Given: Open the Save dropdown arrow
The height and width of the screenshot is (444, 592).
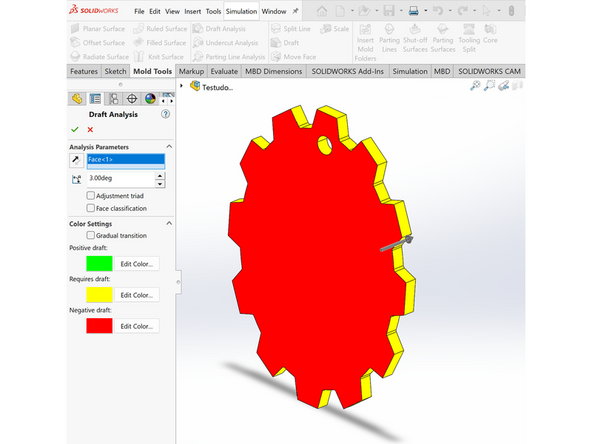Looking at the screenshot, I should coord(401,11).
